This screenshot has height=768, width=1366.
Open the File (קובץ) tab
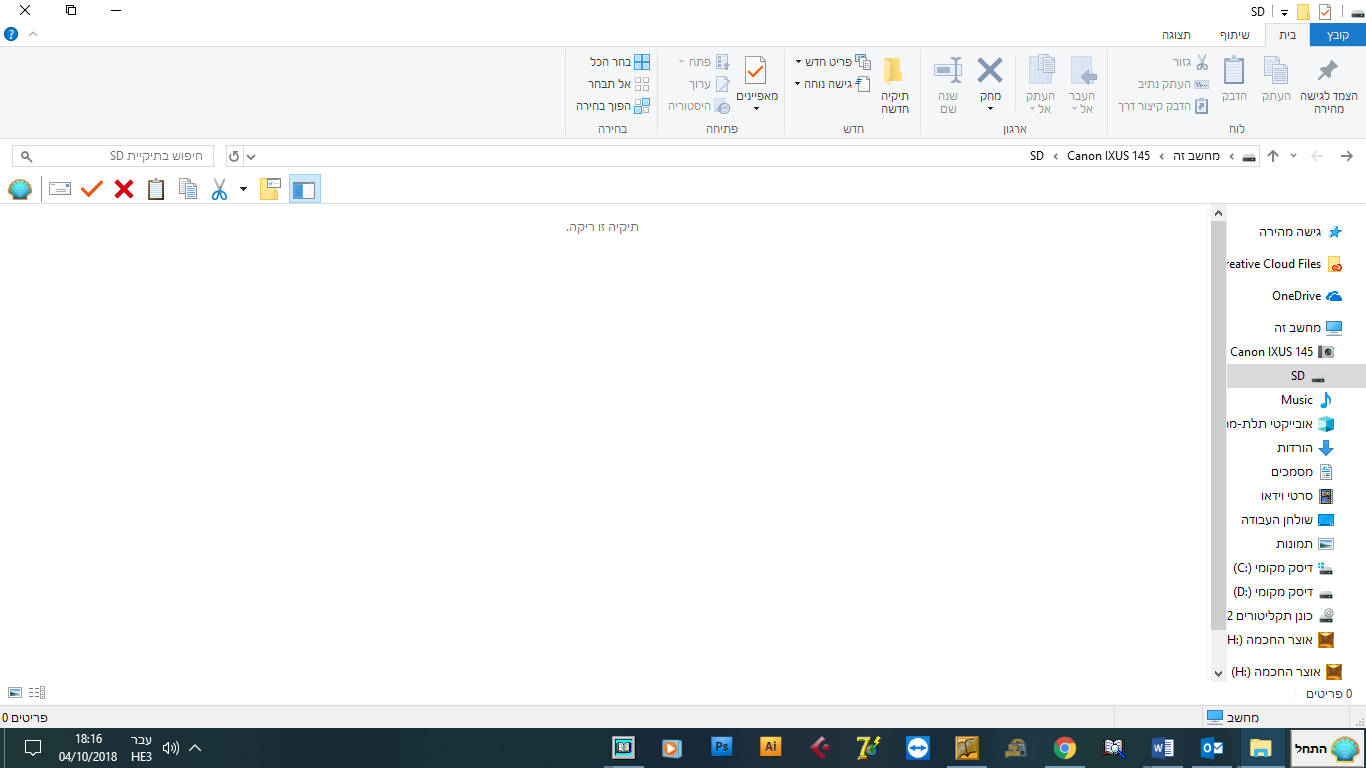point(1337,35)
